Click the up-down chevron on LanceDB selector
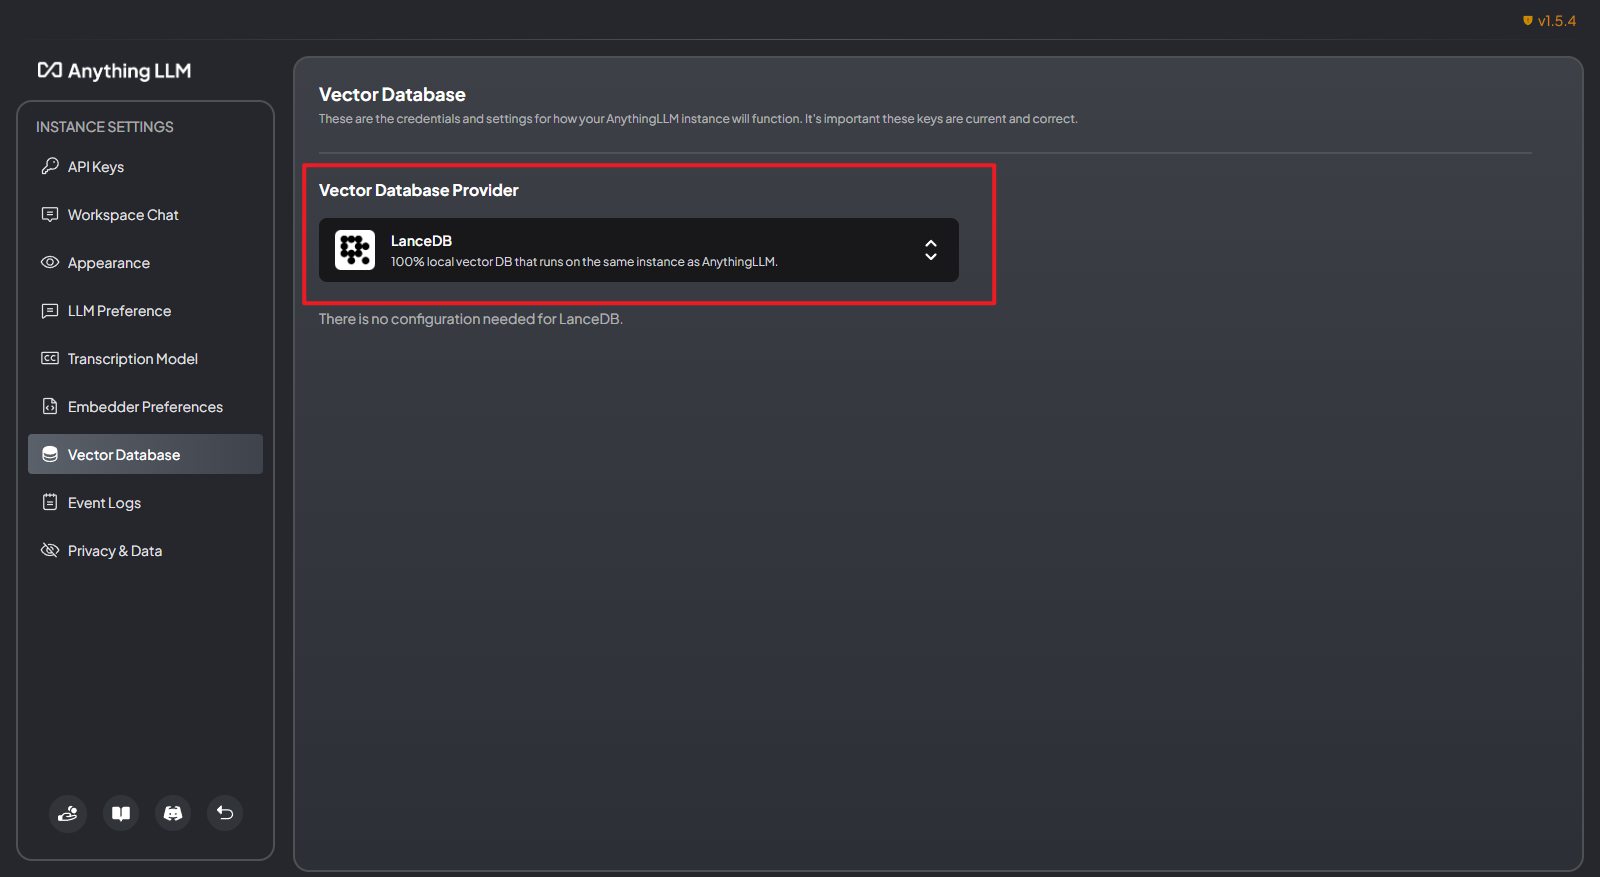Image resolution: width=1600 pixels, height=877 pixels. pyautogui.click(x=931, y=250)
